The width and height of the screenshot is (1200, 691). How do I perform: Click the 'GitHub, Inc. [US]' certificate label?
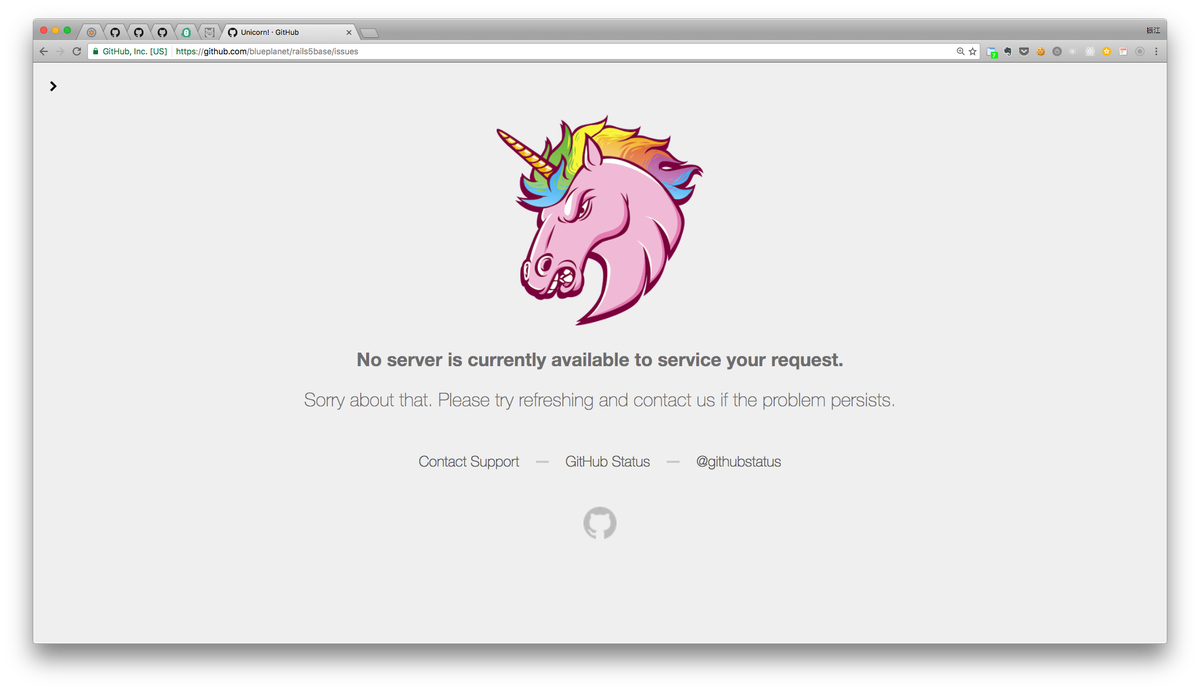[135, 51]
